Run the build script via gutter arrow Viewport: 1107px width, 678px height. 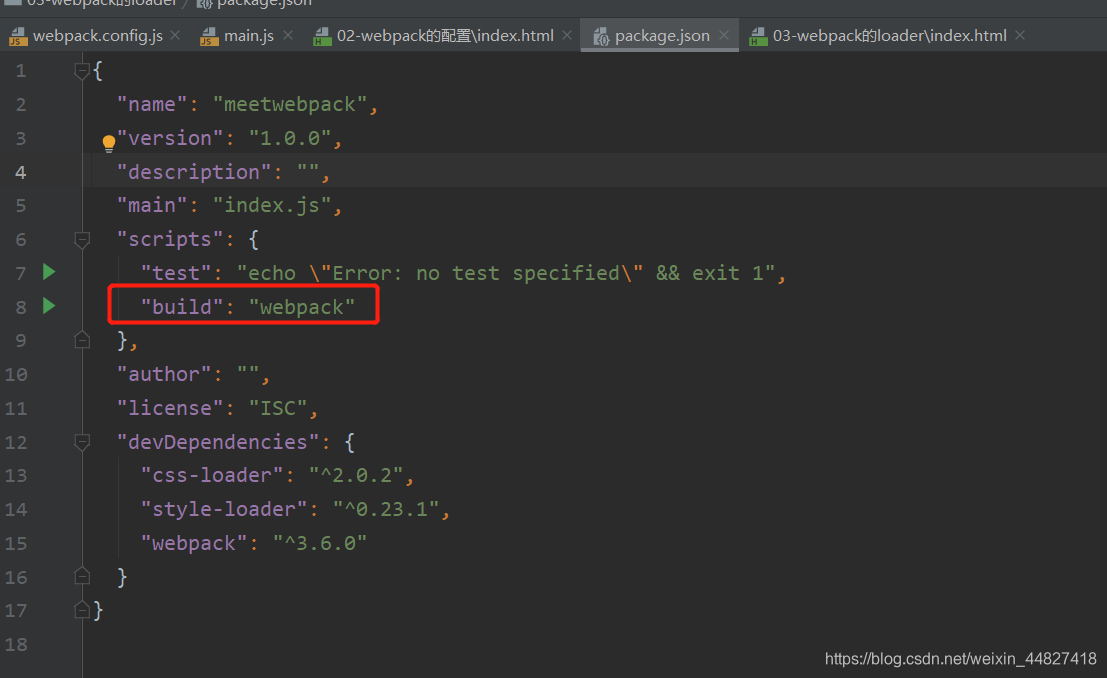49,306
